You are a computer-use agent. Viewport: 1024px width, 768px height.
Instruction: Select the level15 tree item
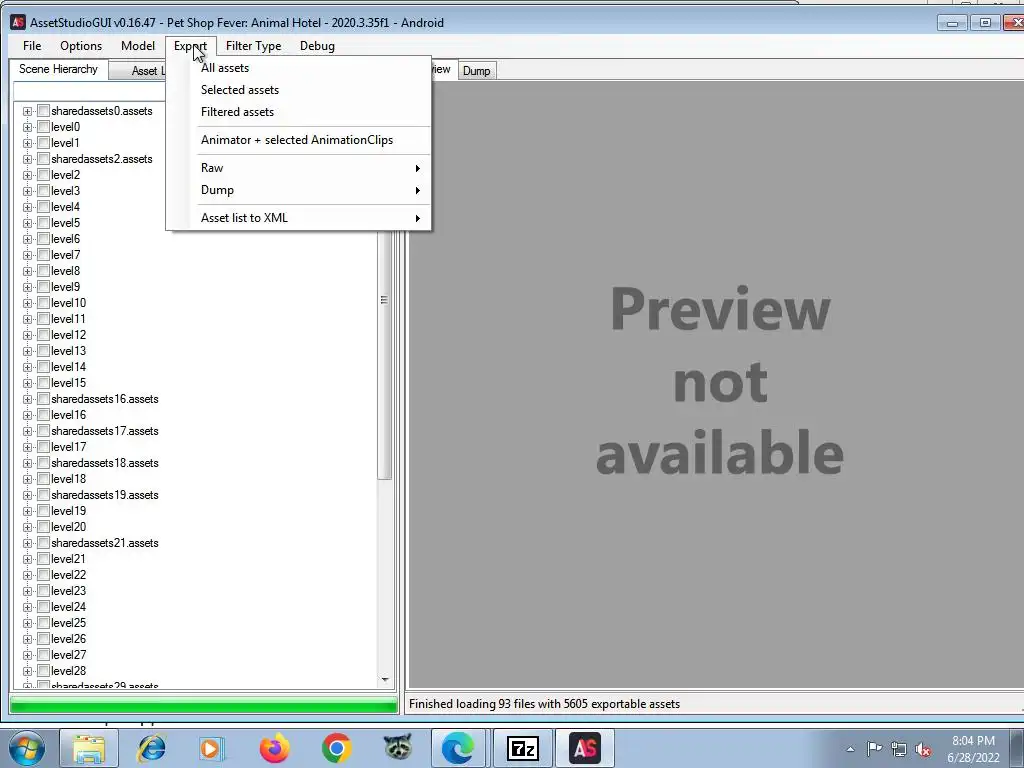69,383
